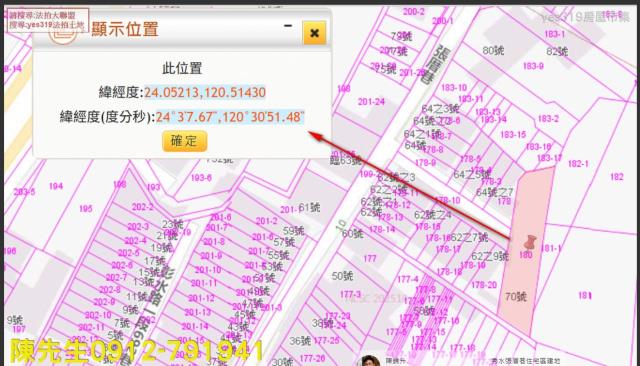Click parcel label 182-1

578,164
